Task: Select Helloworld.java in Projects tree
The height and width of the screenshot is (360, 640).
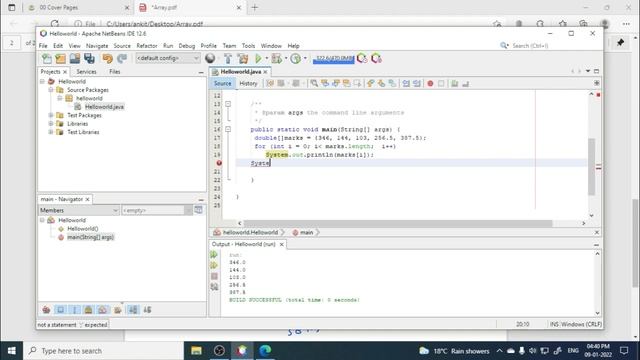Action: click(104, 107)
